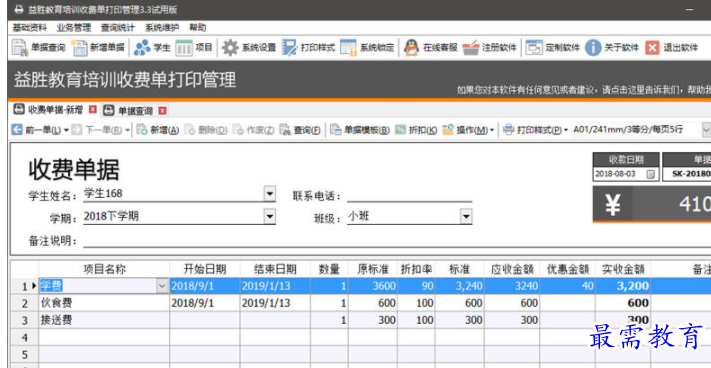Close the 收费单据-新增 tab
The height and width of the screenshot is (368, 711).
click(93, 110)
